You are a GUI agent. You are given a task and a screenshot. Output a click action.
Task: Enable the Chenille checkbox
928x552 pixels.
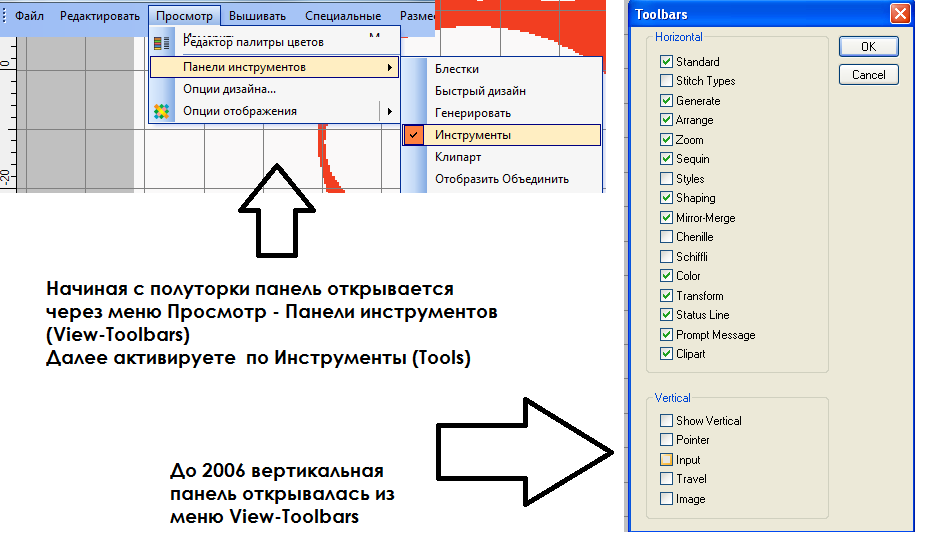pyautogui.click(x=666, y=237)
